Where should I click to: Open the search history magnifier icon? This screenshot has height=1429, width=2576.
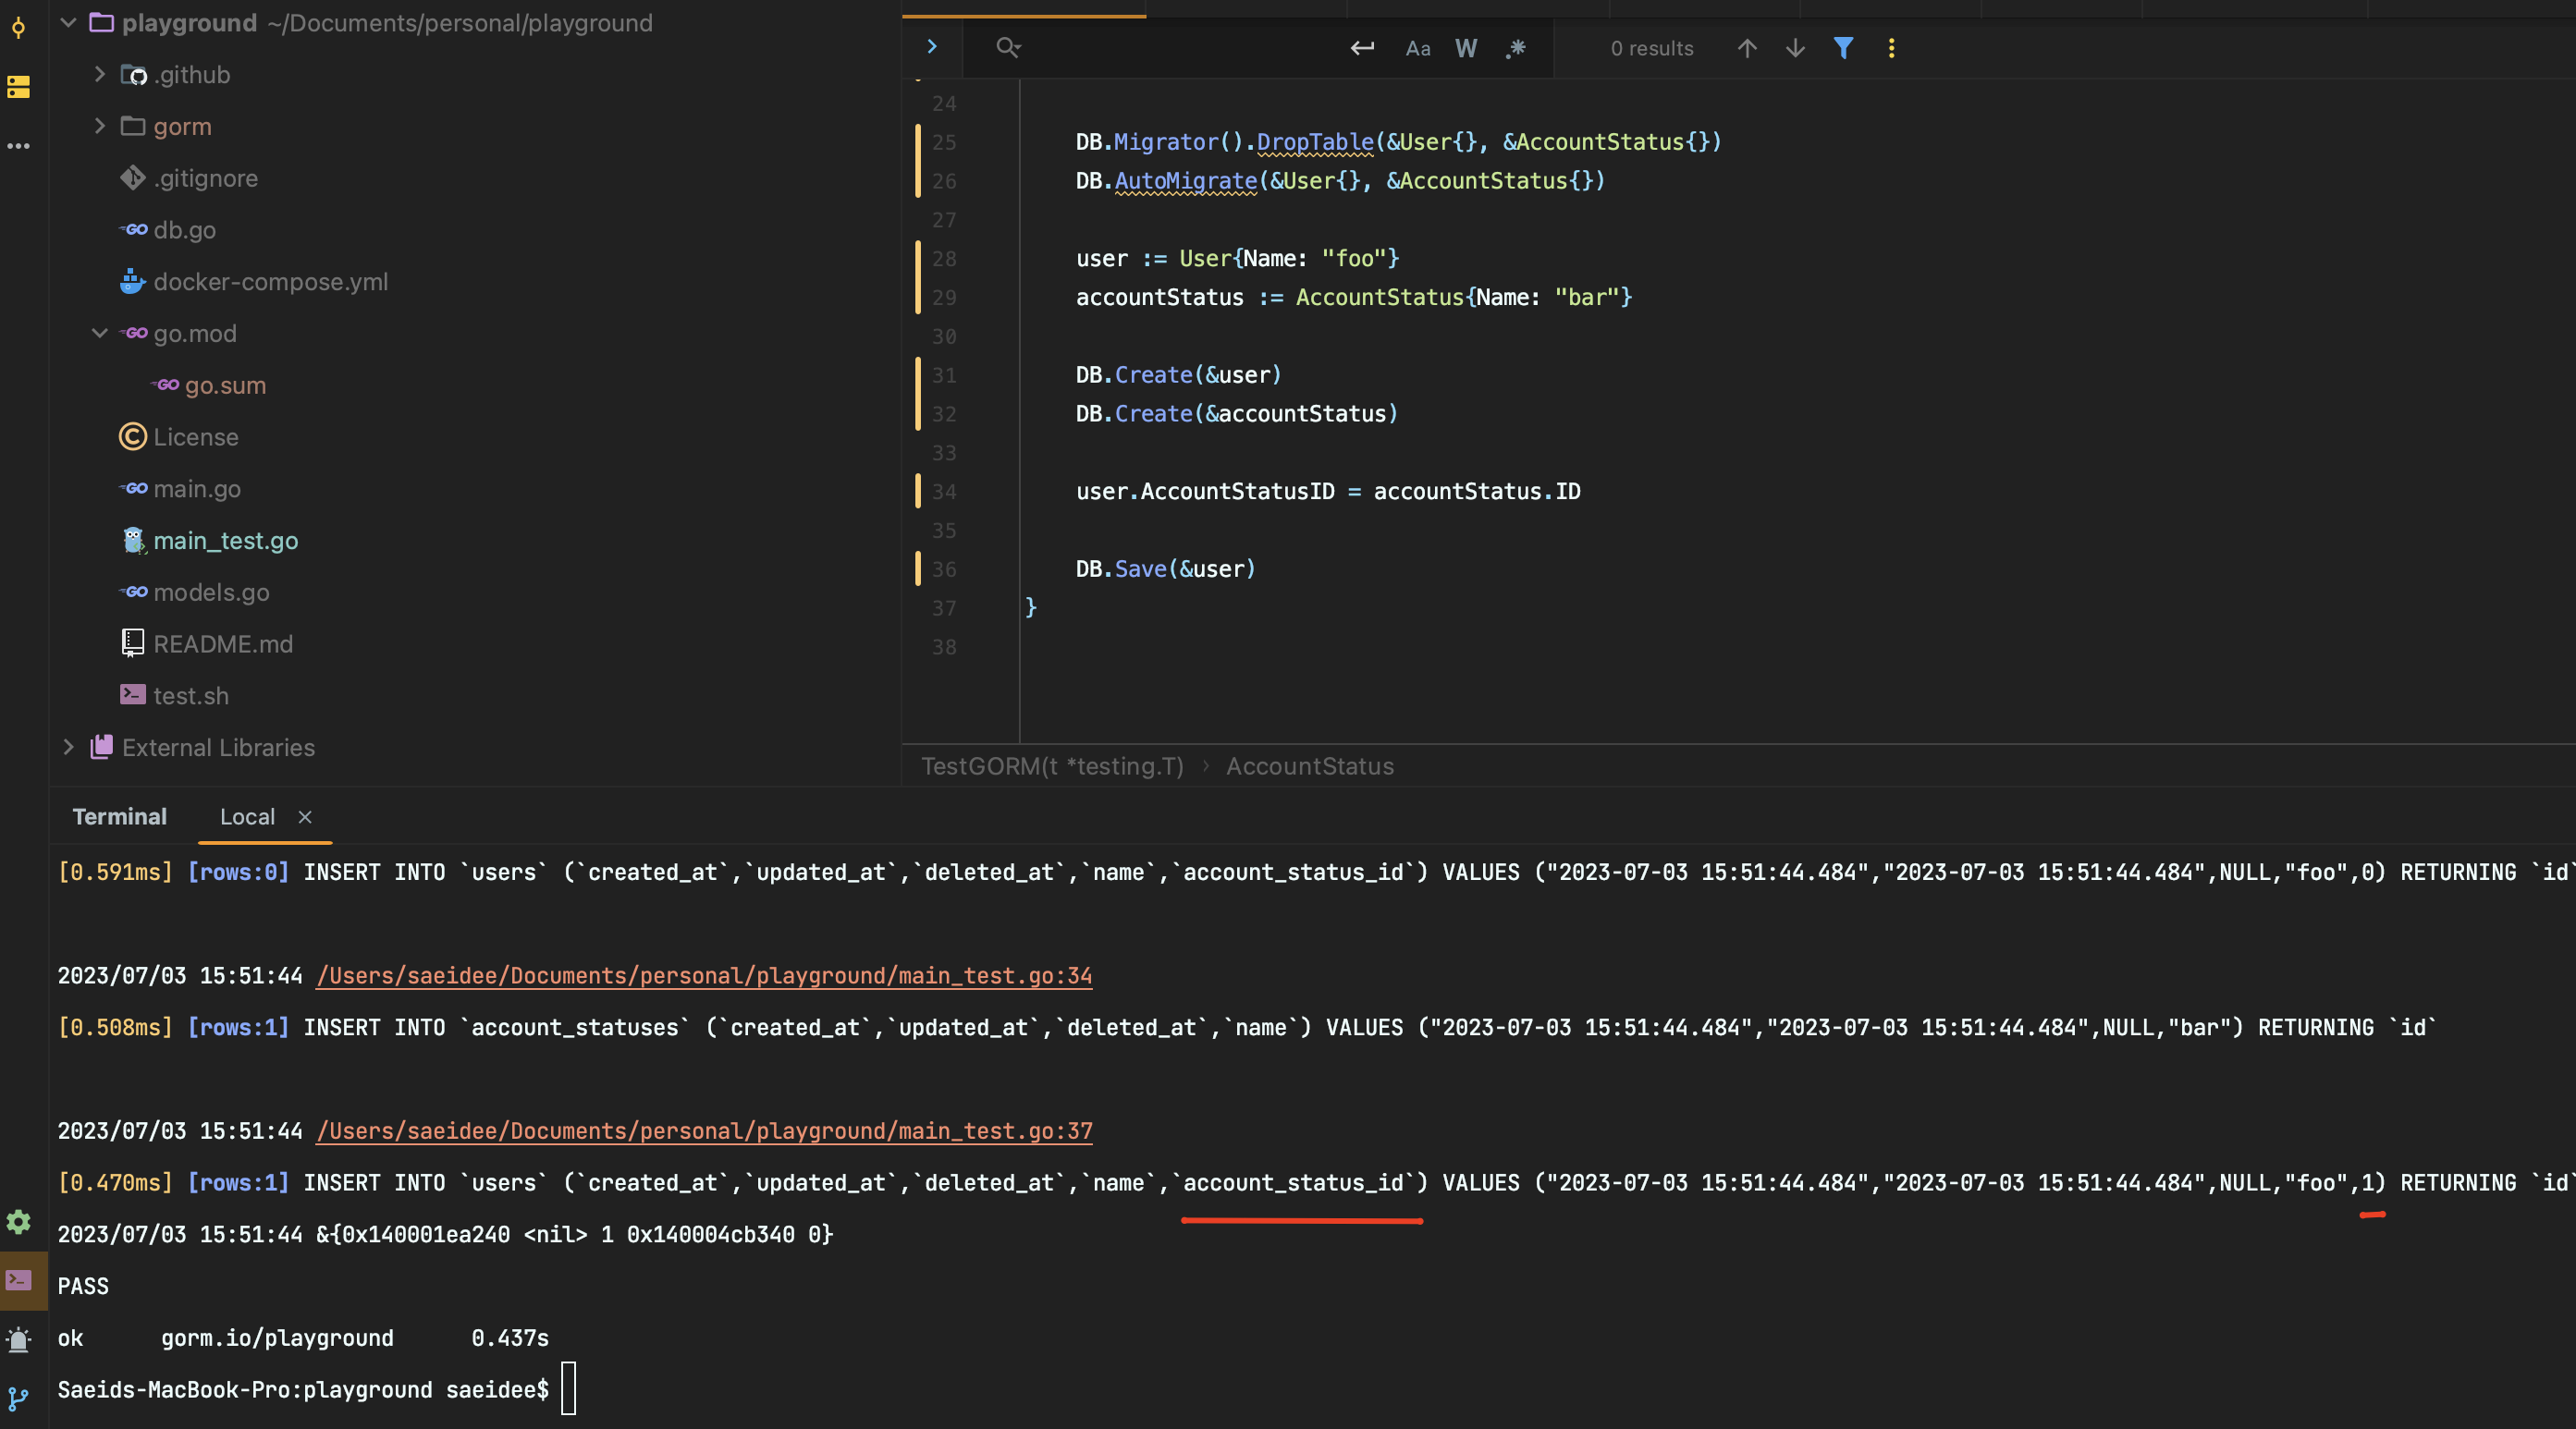[1008, 47]
